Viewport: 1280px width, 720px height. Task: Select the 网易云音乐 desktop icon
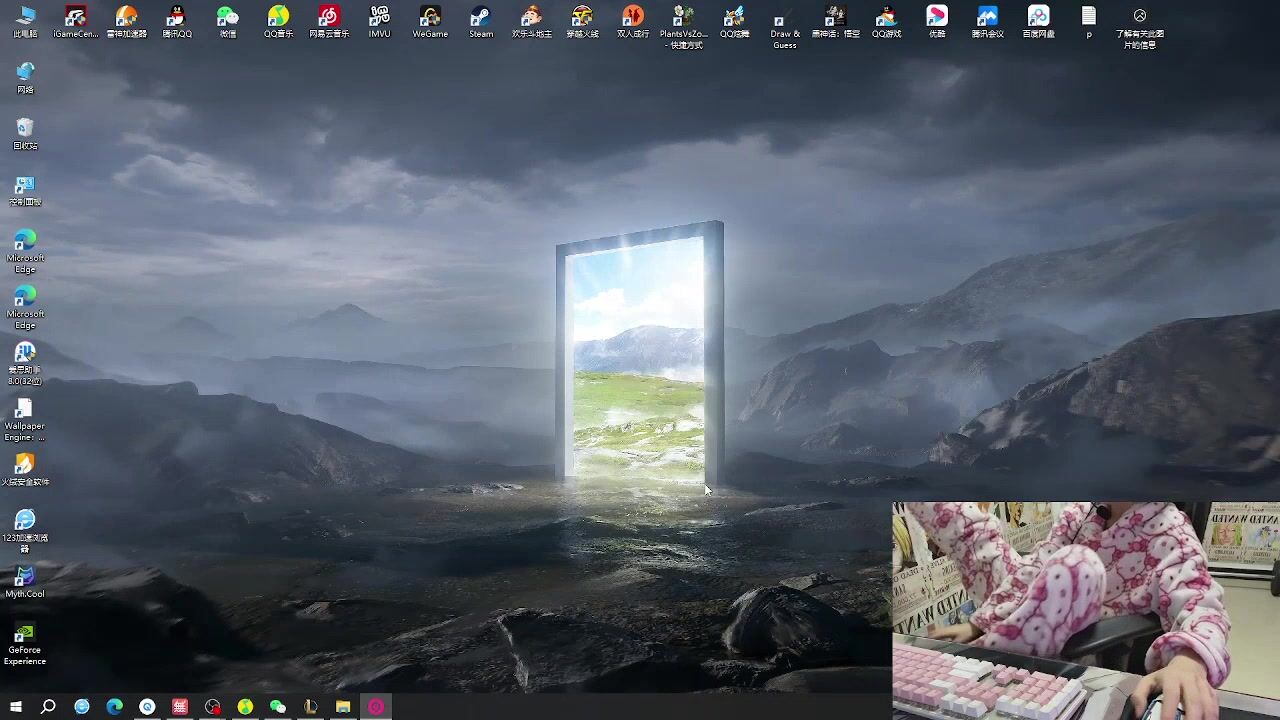329,20
